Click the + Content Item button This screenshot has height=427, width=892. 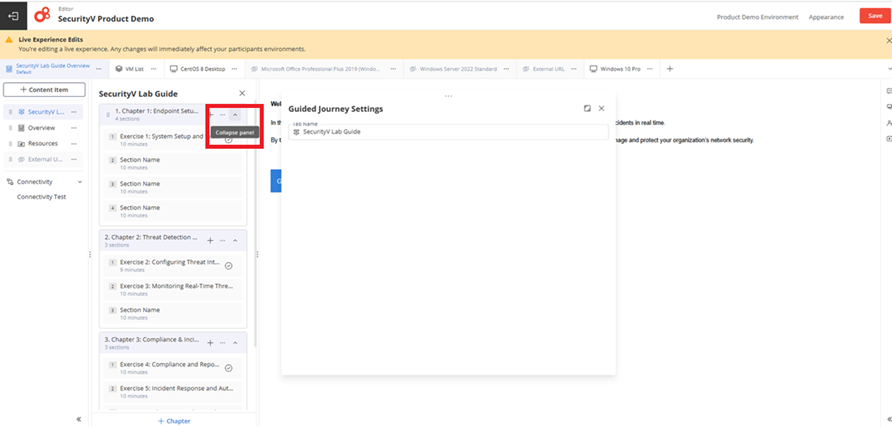(x=44, y=90)
